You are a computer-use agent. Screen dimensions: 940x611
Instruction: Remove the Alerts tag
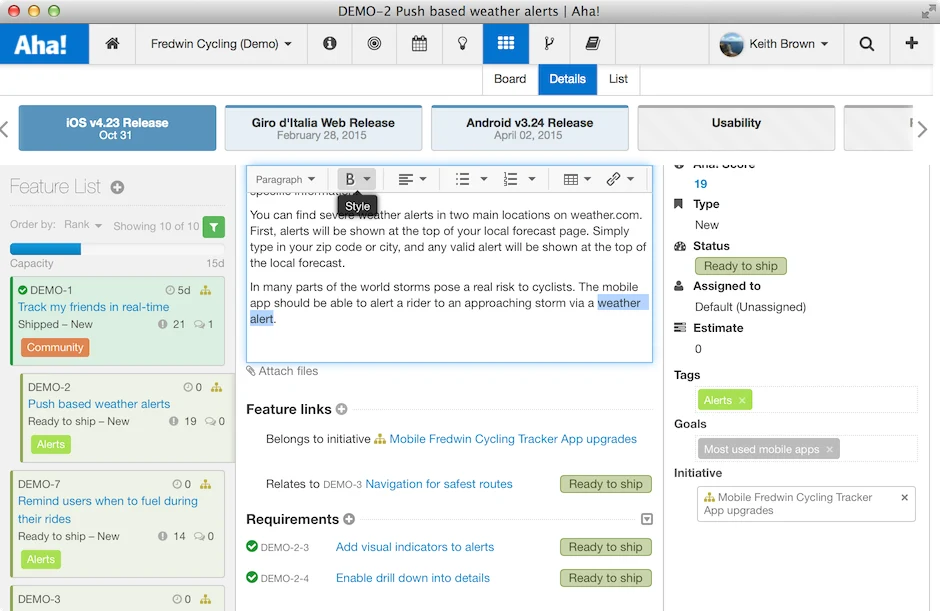tap(742, 401)
